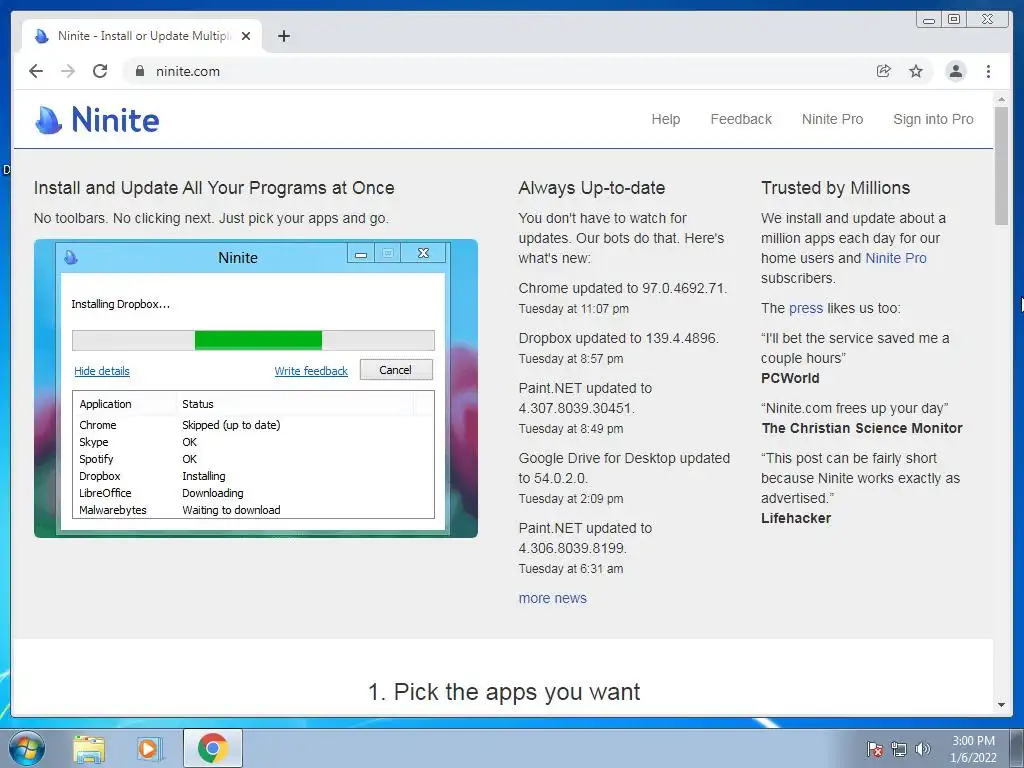Click Hide details in the installer image
1024x768 pixels.
point(102,371)
